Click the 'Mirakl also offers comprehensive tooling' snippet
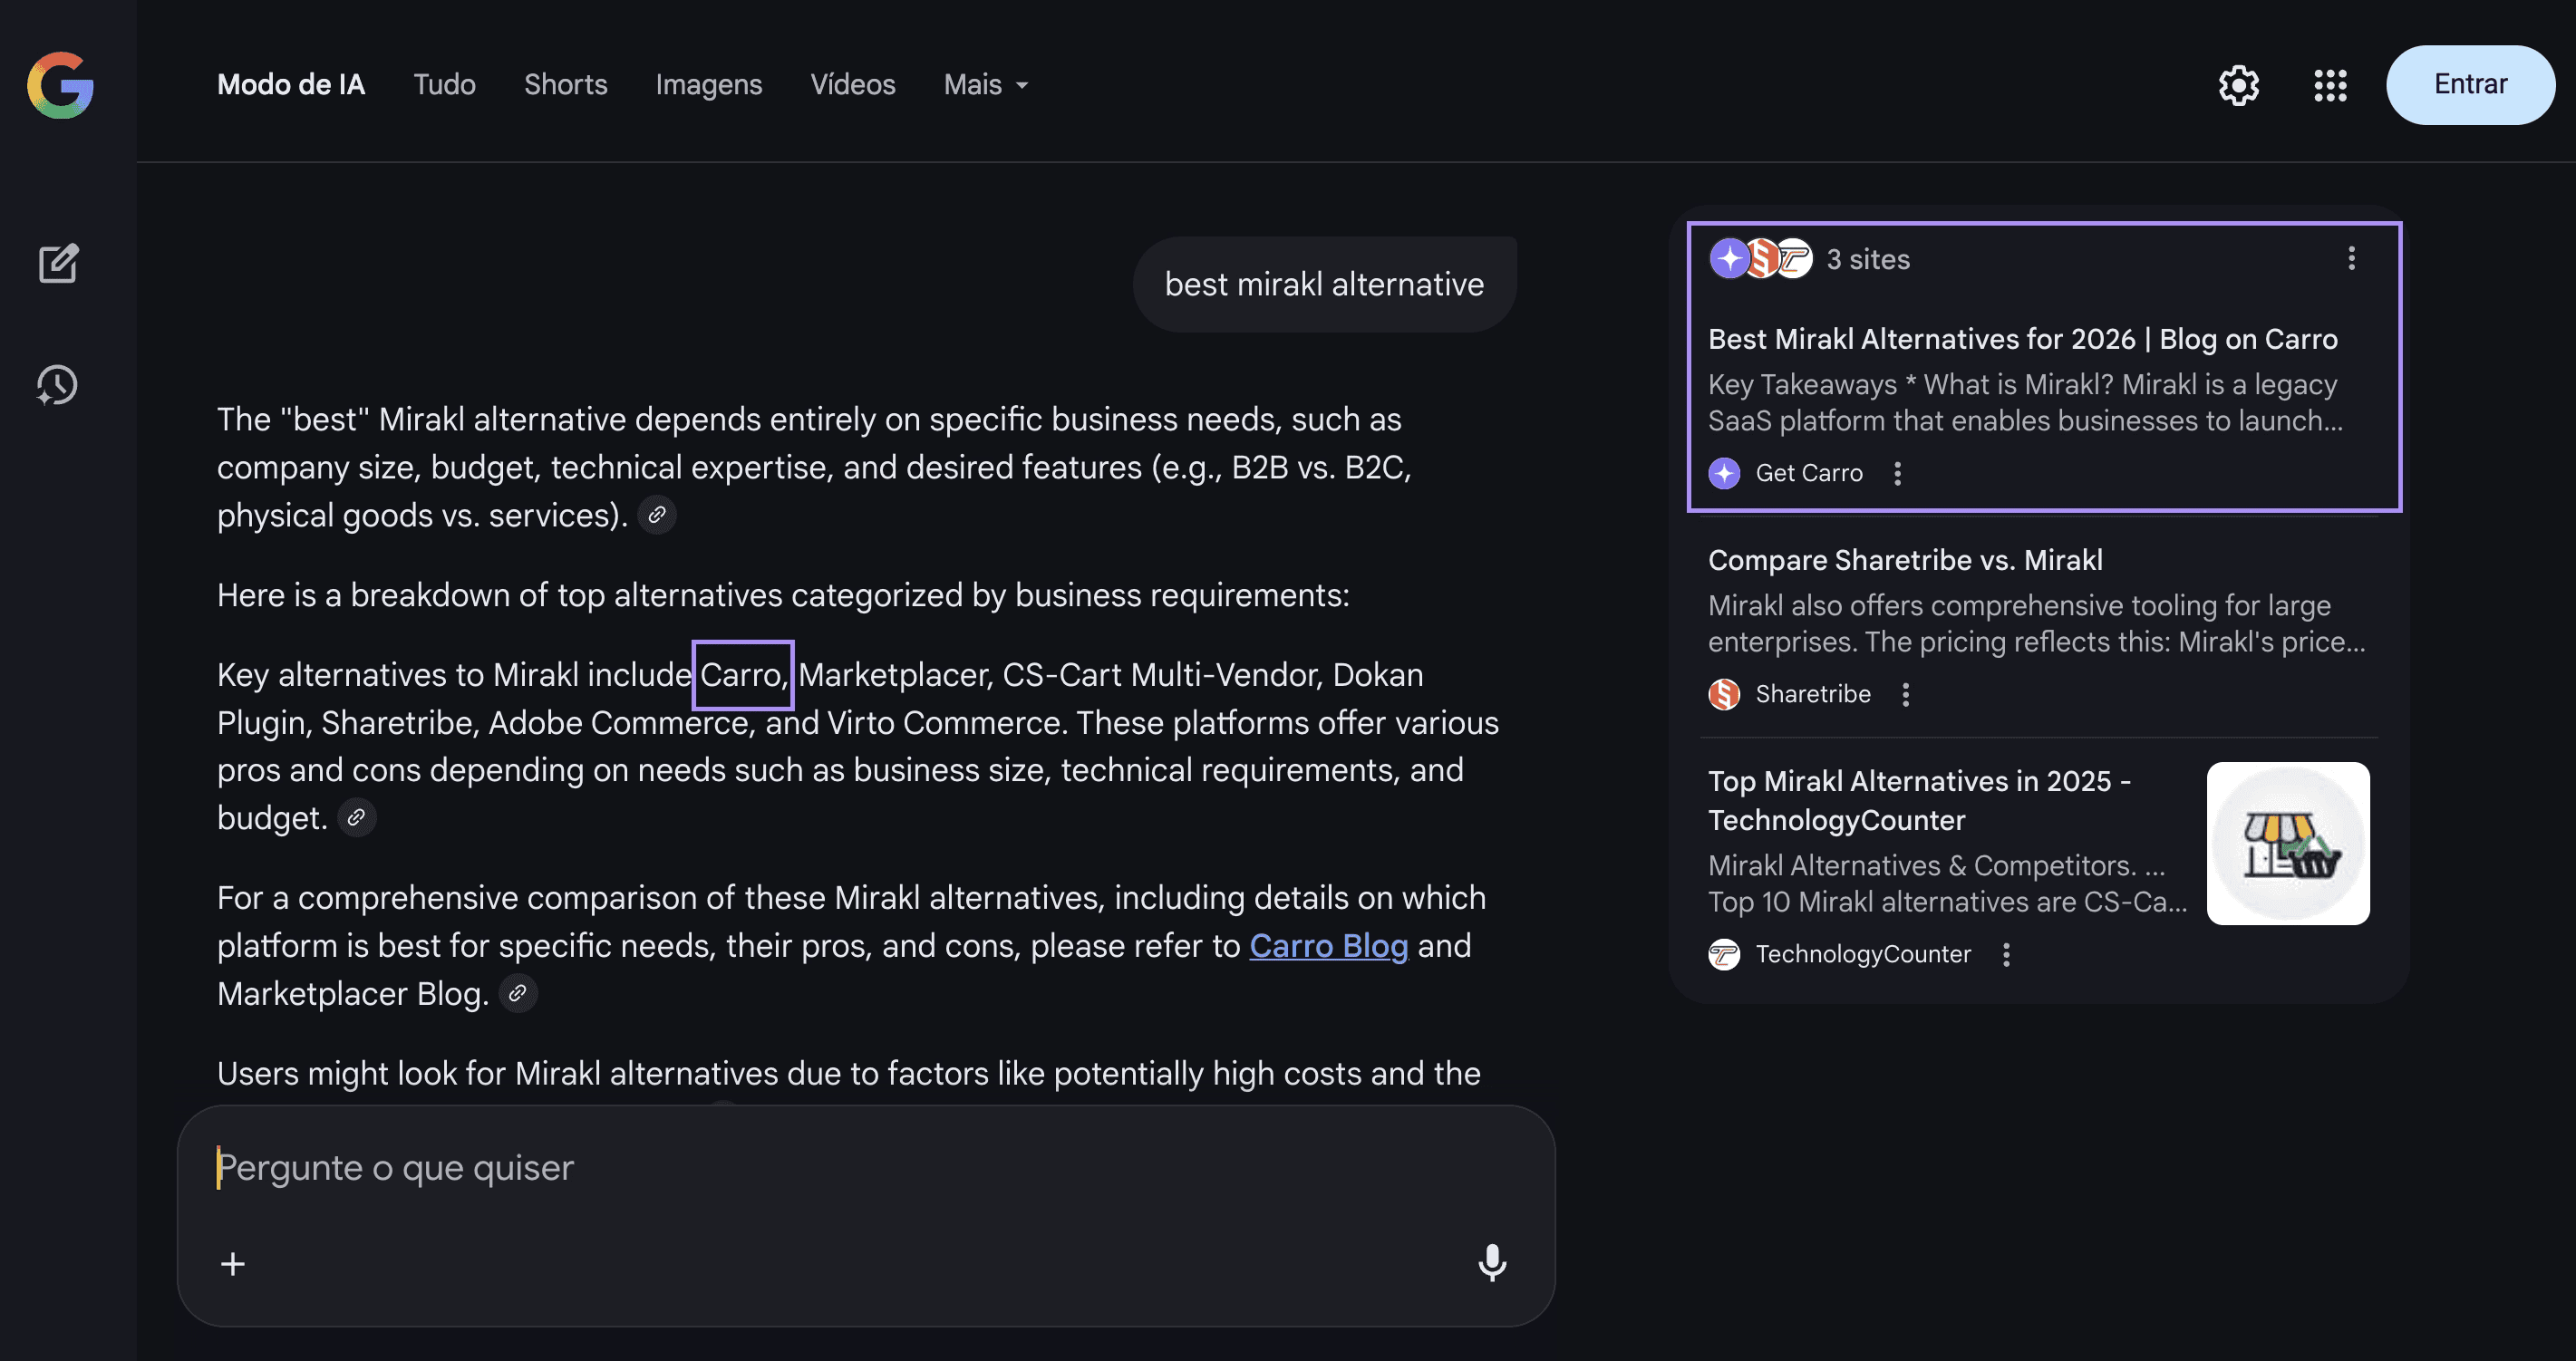2576x1361 pixels. click(2037, 624)
